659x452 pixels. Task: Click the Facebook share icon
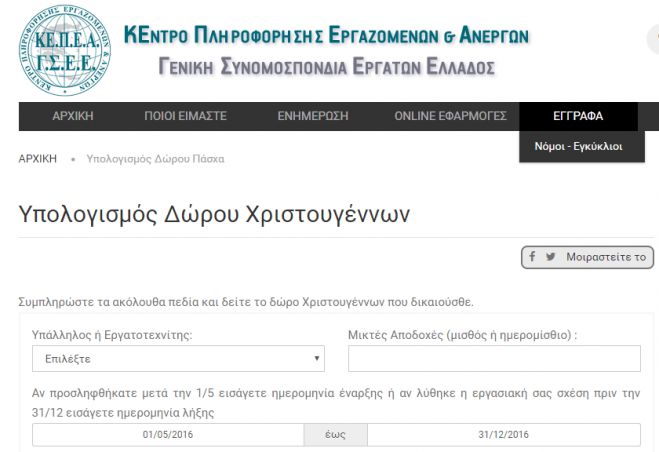click(x=534, y=257)
